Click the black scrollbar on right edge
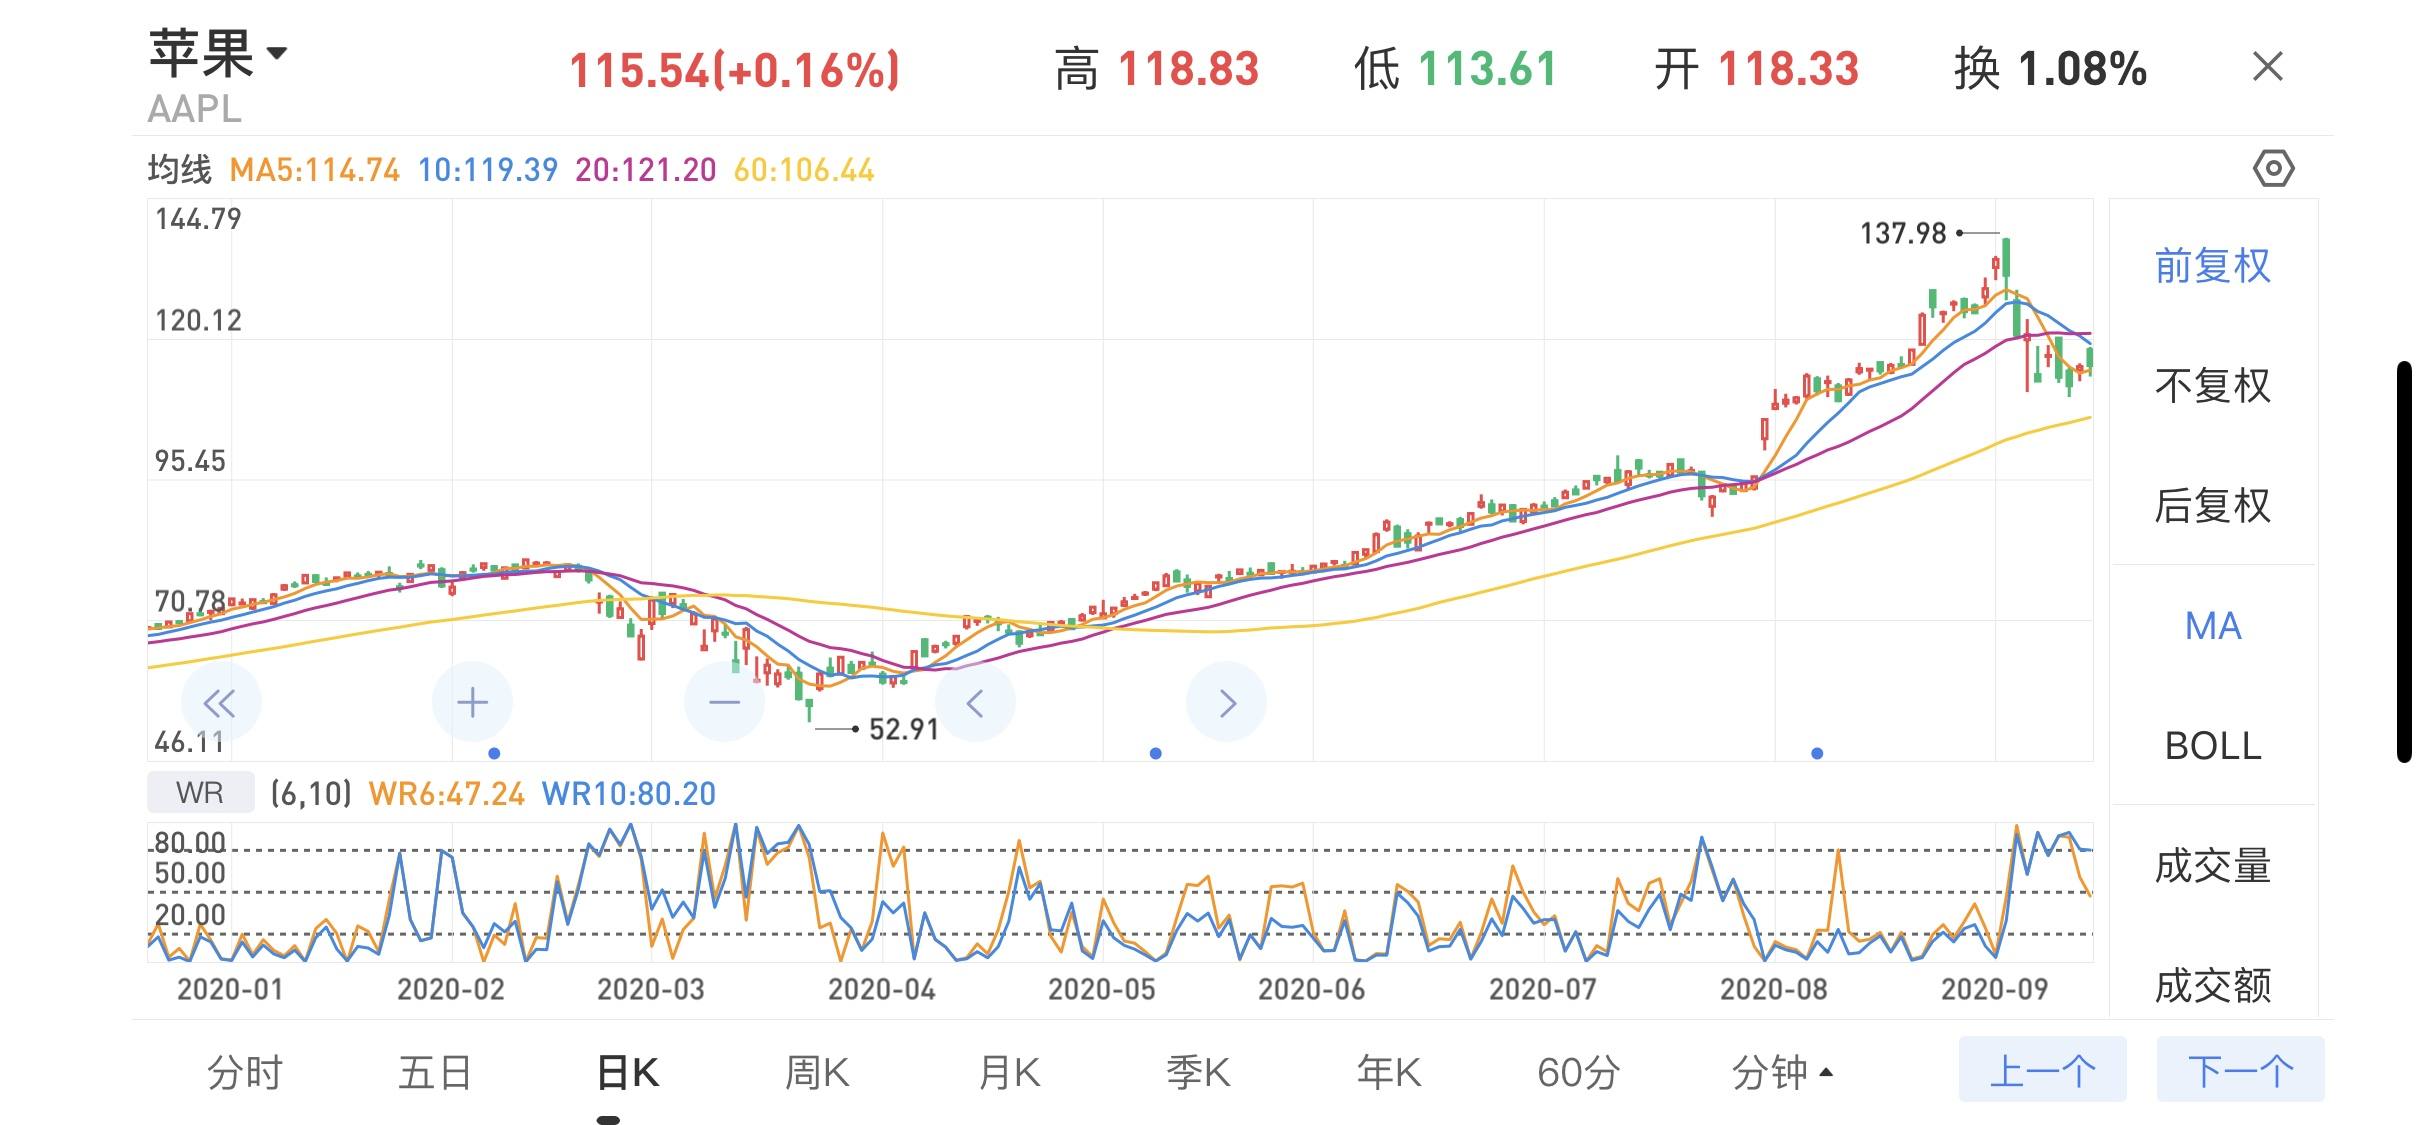This screenshot has width=2436, height=1125. [2403, 562]
